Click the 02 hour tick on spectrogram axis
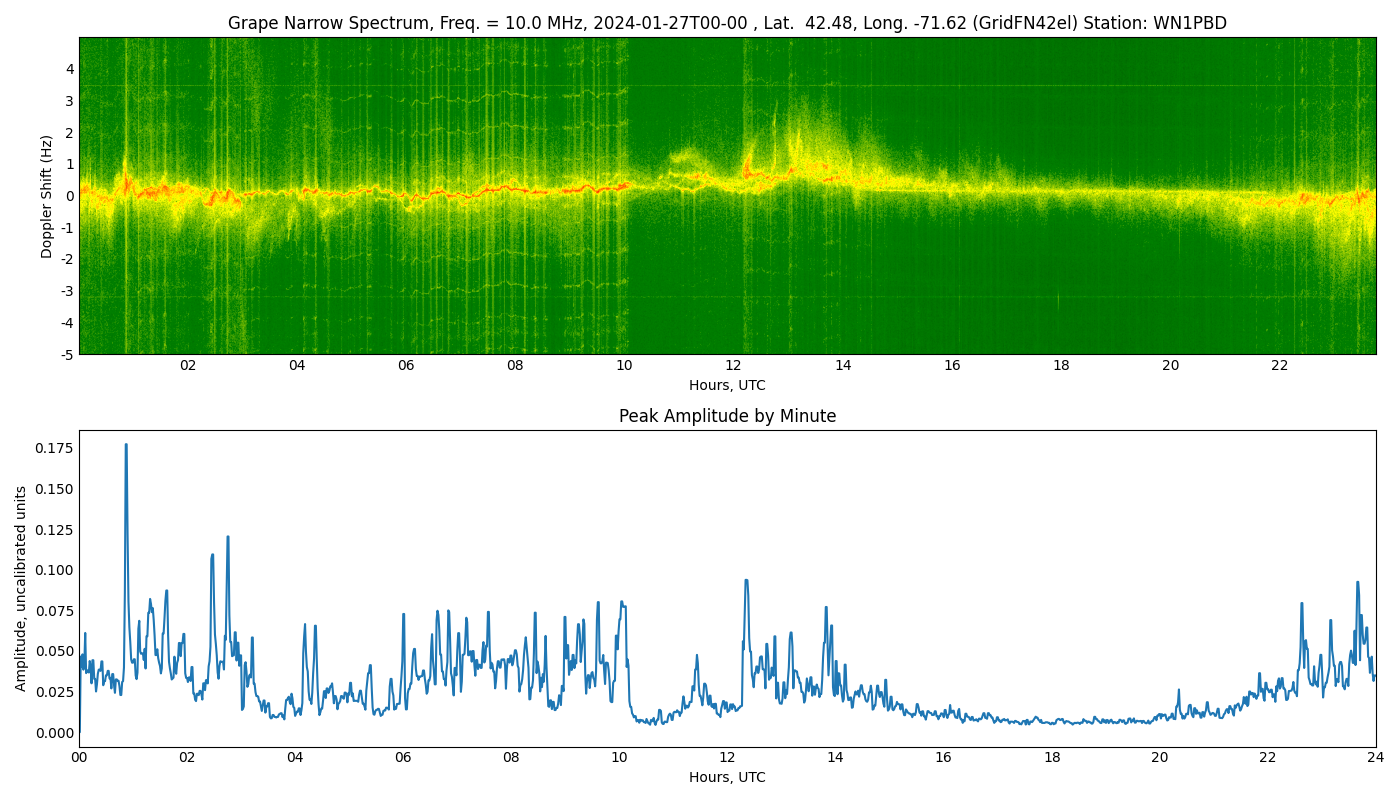Screen dimensions: 1400x800 [188, 366]
